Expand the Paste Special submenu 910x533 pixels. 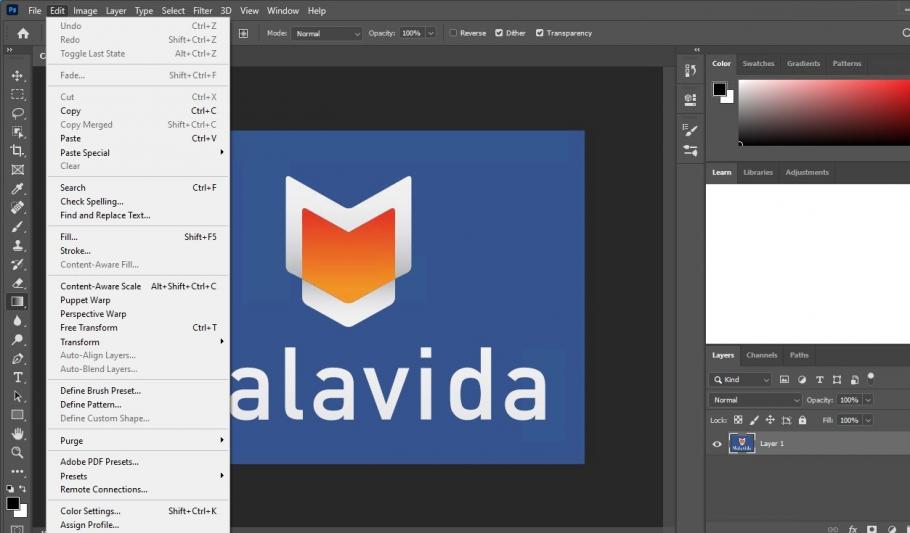coord(138,153)
